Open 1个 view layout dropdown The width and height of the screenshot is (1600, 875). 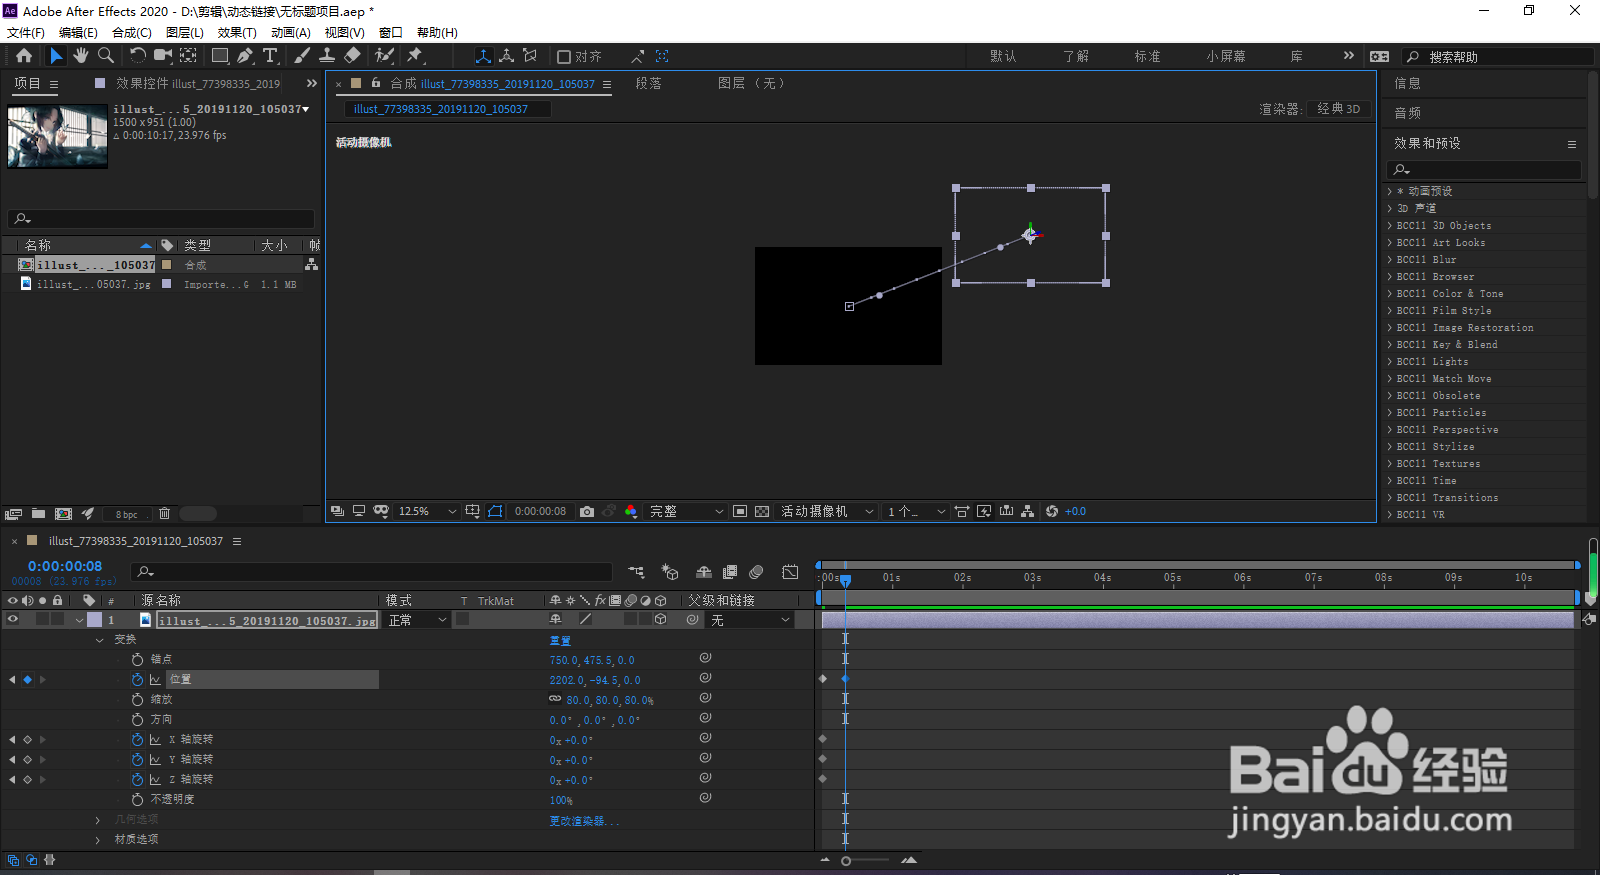pos(915,511)
